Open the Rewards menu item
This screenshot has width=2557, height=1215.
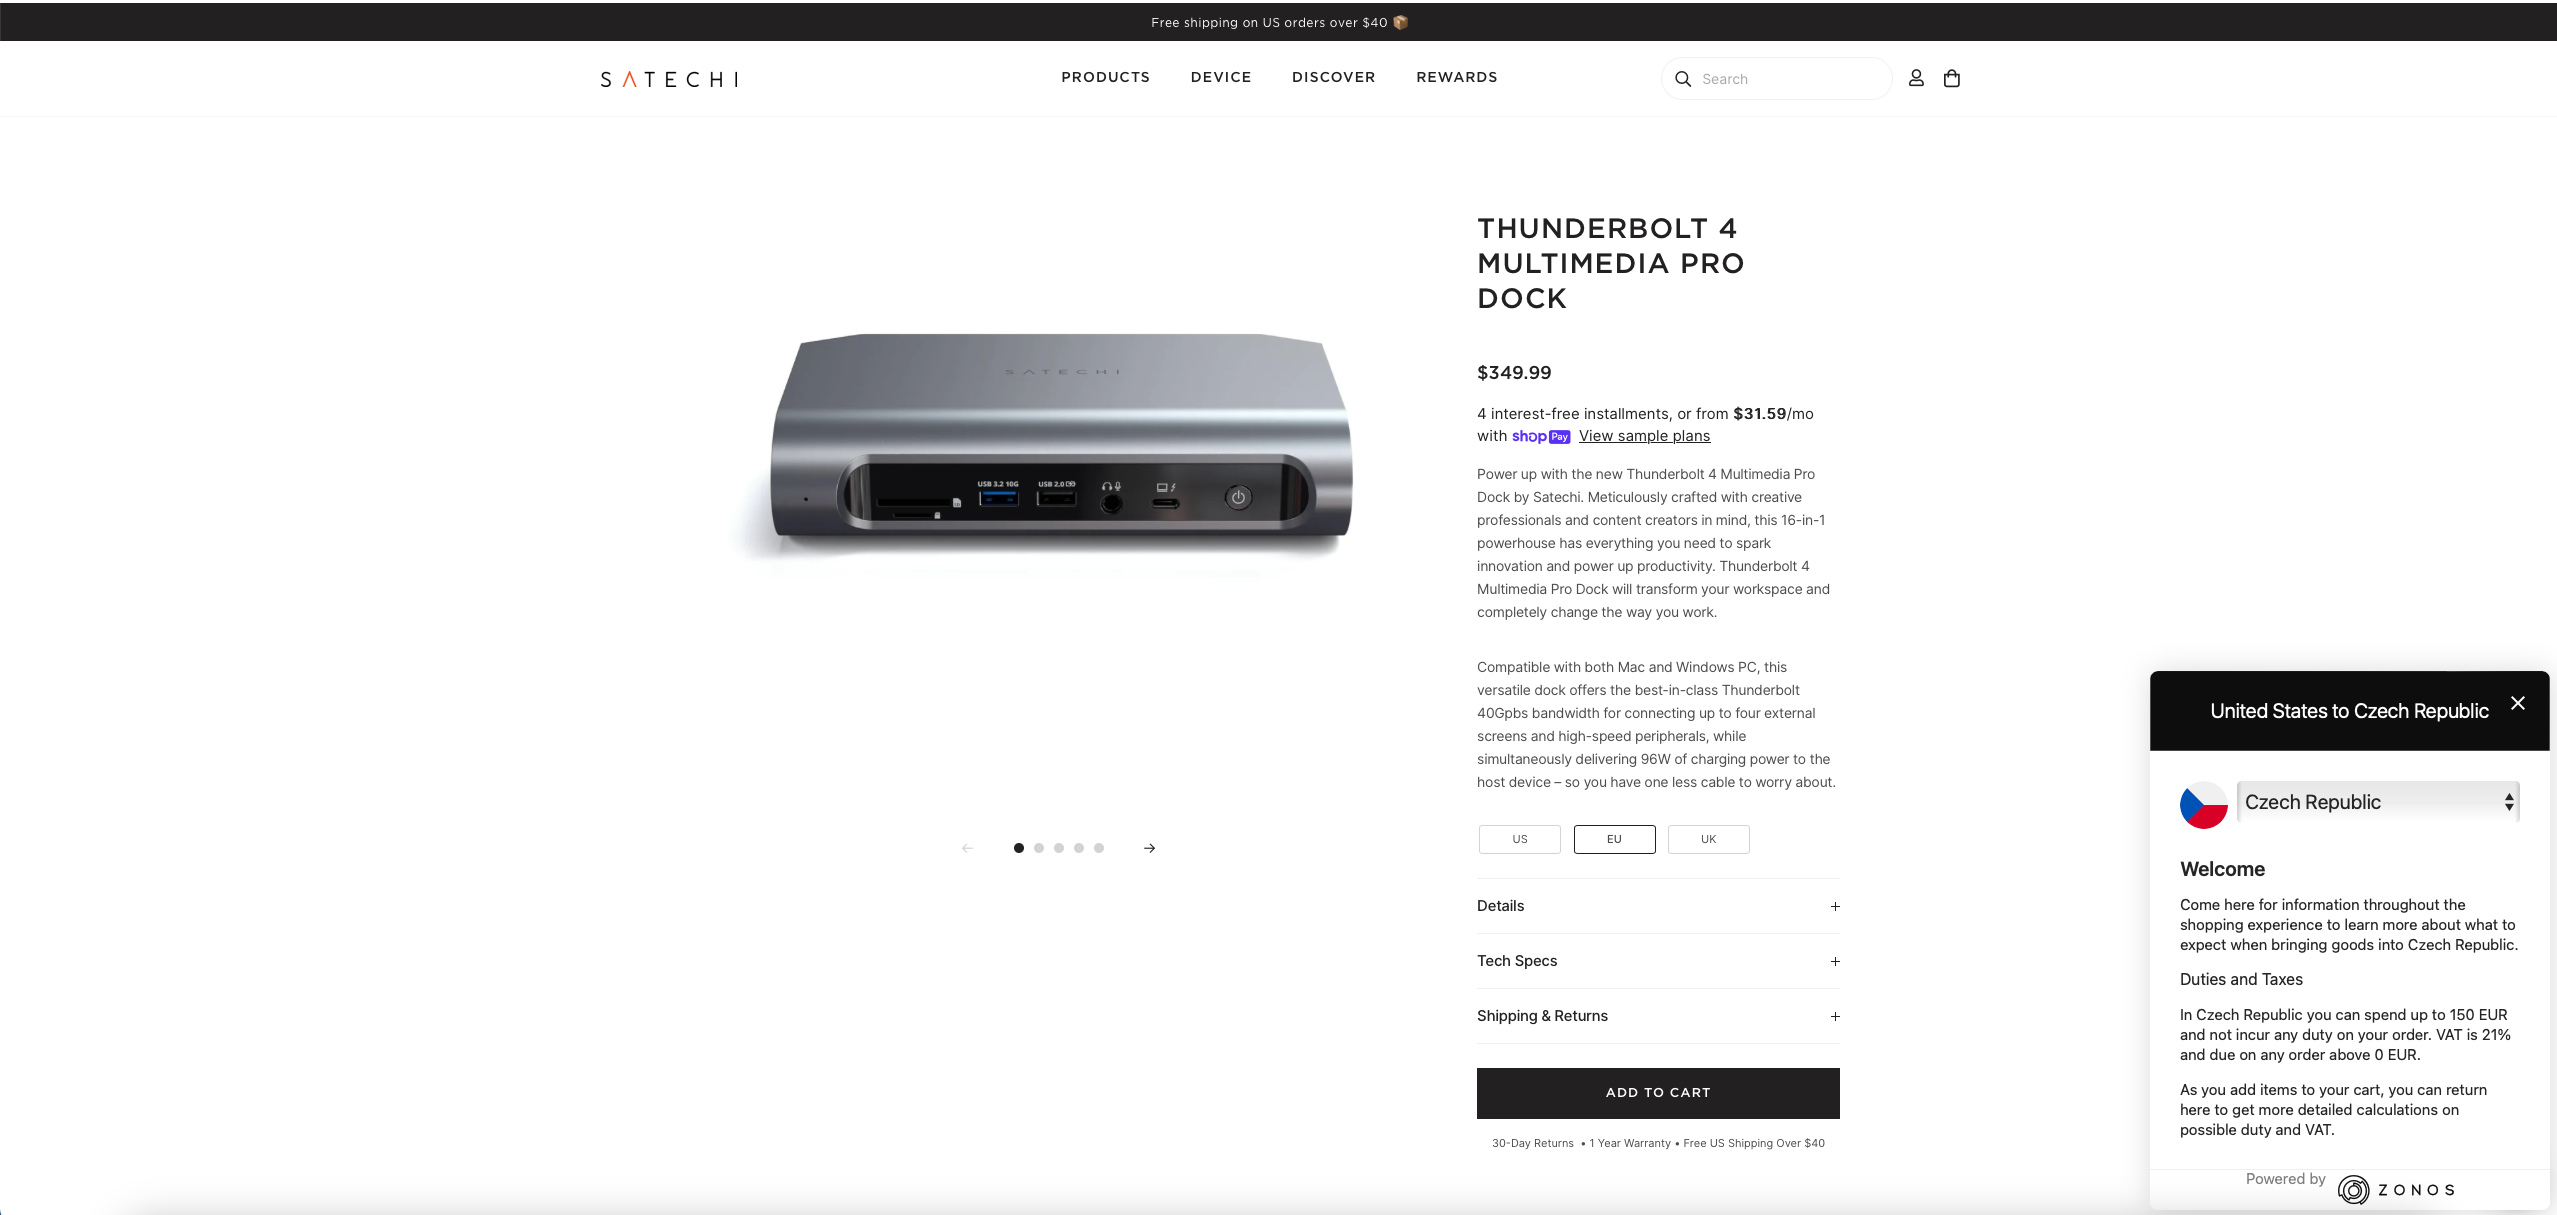[x=1456, y=77]
